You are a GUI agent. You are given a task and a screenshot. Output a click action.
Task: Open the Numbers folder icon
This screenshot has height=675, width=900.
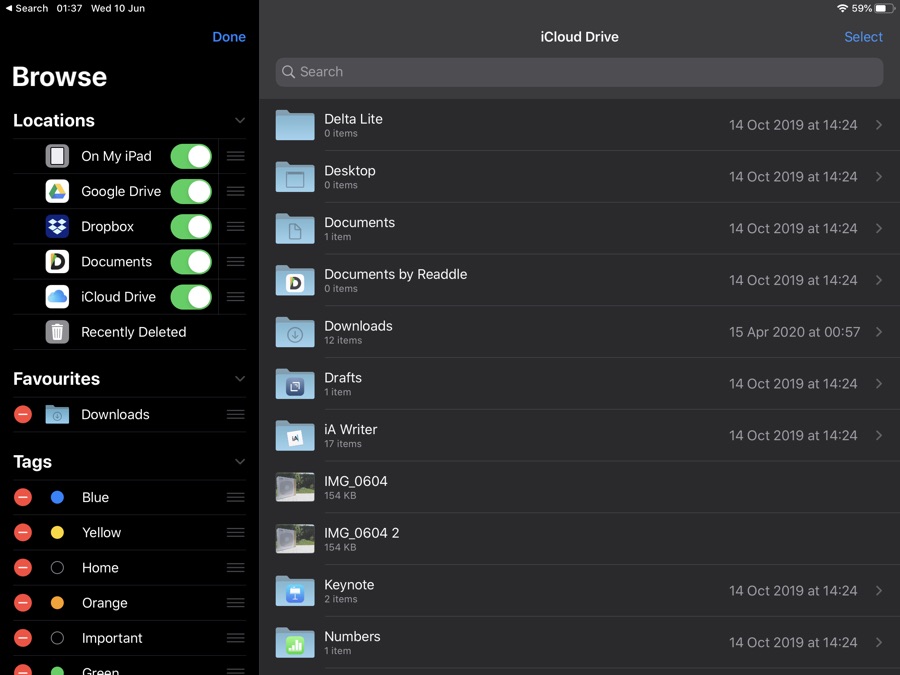pyautogui.click(x=295, y=642)
